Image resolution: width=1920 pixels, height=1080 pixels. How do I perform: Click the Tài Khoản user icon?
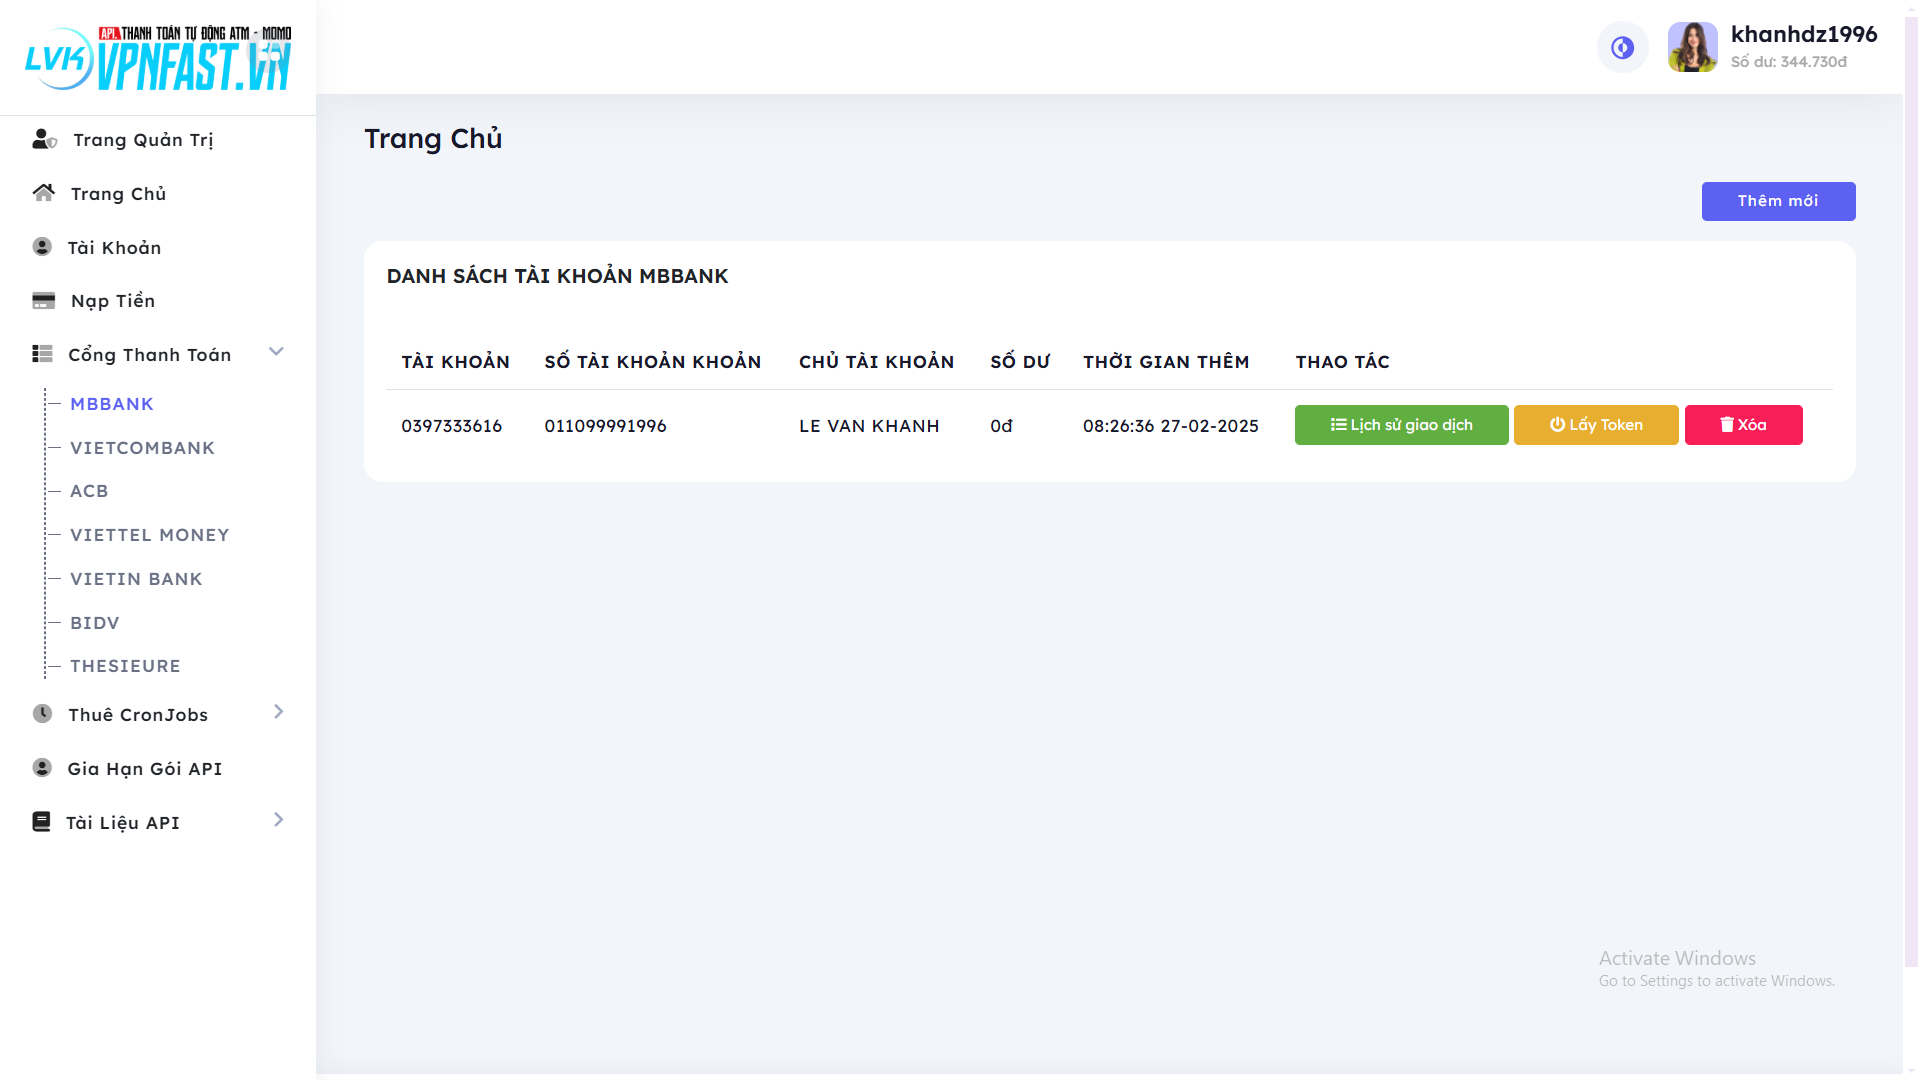42,247
